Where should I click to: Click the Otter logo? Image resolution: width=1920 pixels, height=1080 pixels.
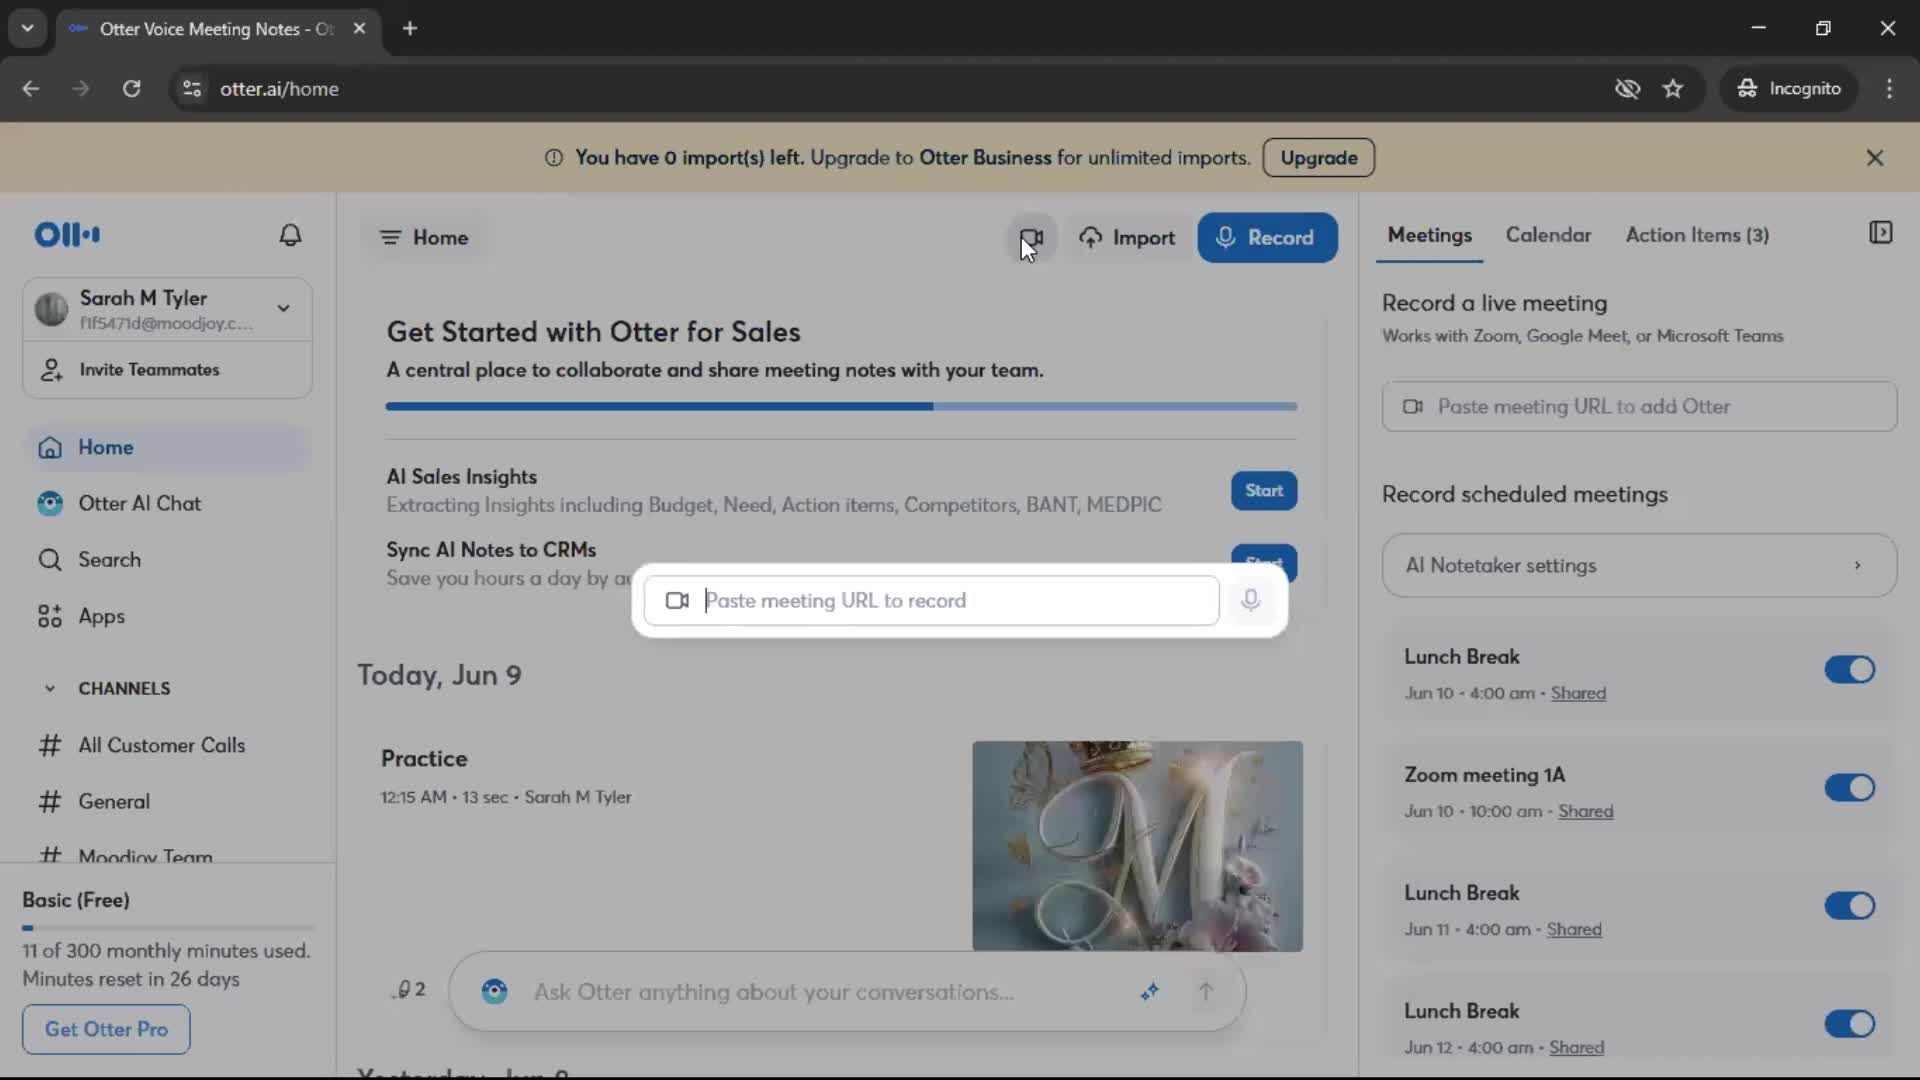67,235
